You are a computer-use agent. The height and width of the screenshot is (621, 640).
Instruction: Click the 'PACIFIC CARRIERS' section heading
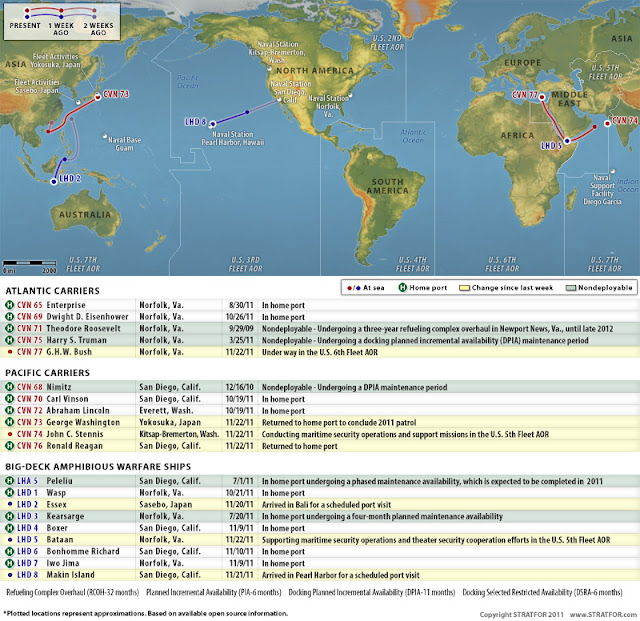[47, 373]
